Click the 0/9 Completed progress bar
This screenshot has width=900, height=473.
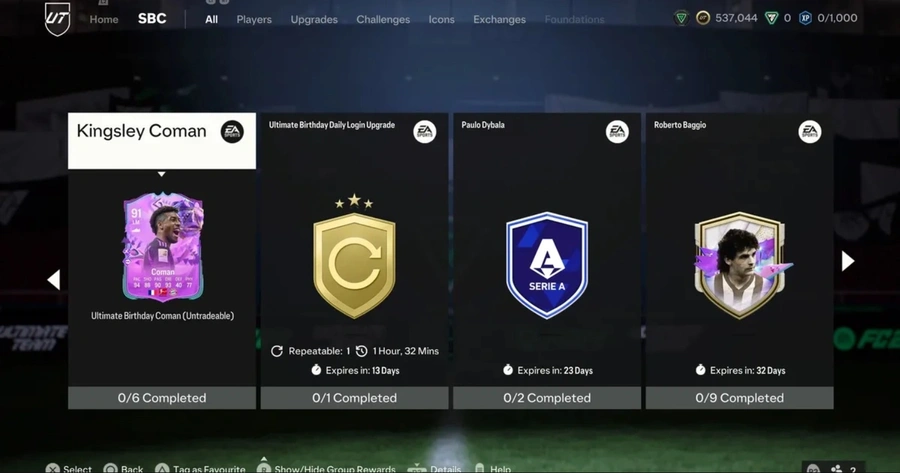click(739, 398)
